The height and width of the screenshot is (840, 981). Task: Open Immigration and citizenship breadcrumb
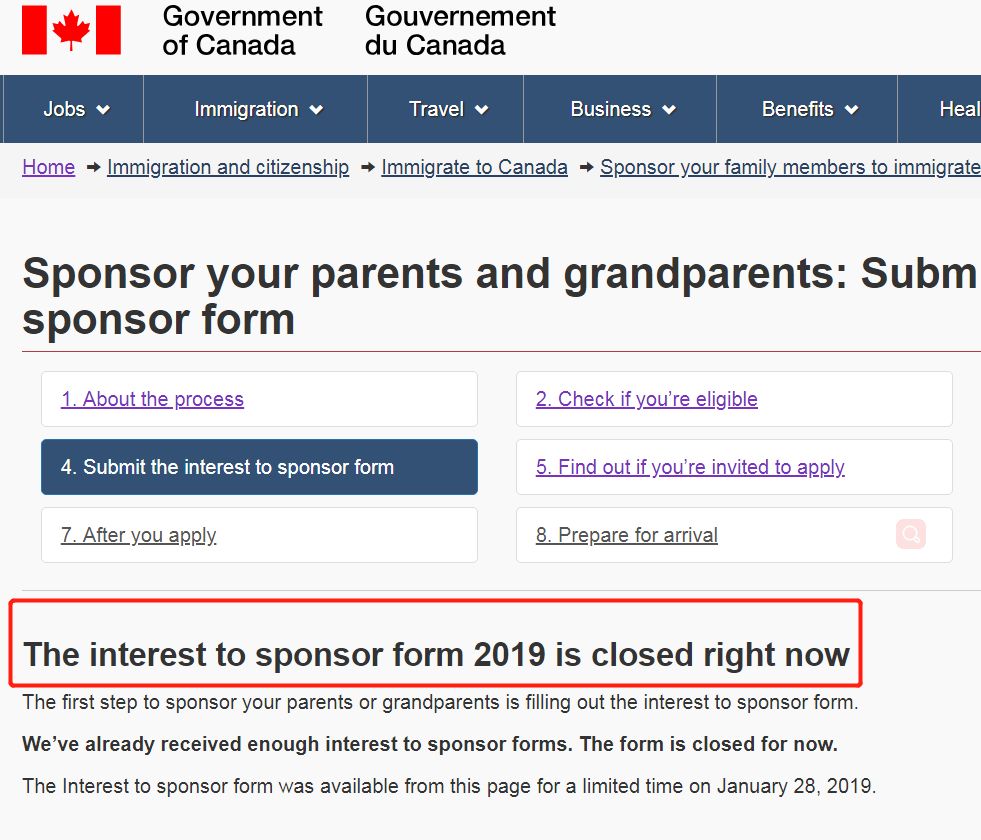pos(228,167)
